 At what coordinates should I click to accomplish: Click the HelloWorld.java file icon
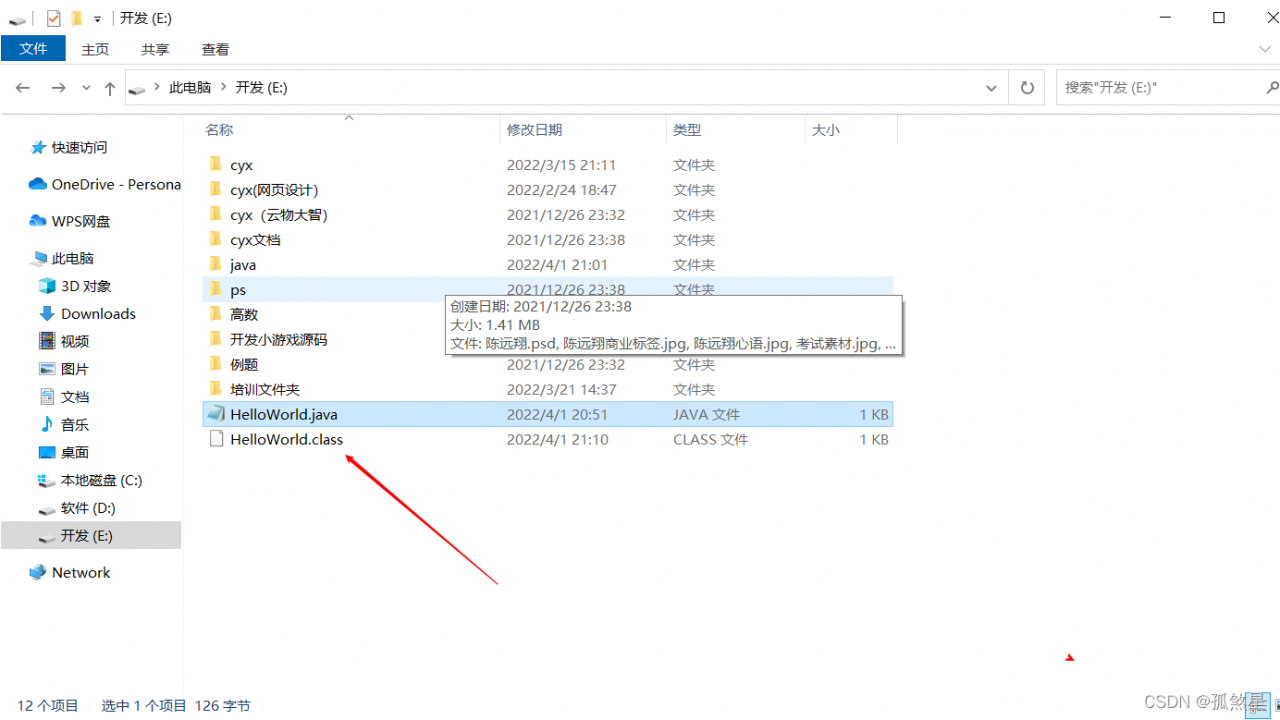[215, 414]
